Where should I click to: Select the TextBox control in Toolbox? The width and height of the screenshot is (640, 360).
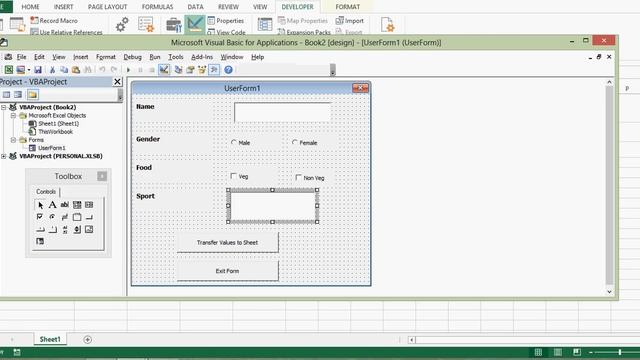(64, 205)
